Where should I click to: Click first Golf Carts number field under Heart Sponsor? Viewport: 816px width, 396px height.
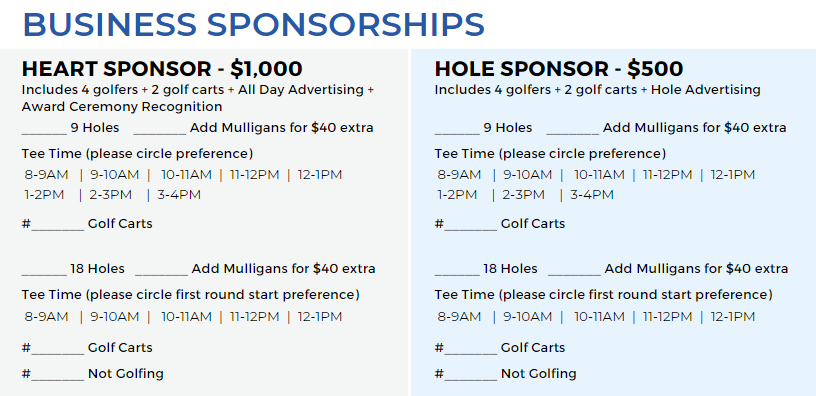58,227
